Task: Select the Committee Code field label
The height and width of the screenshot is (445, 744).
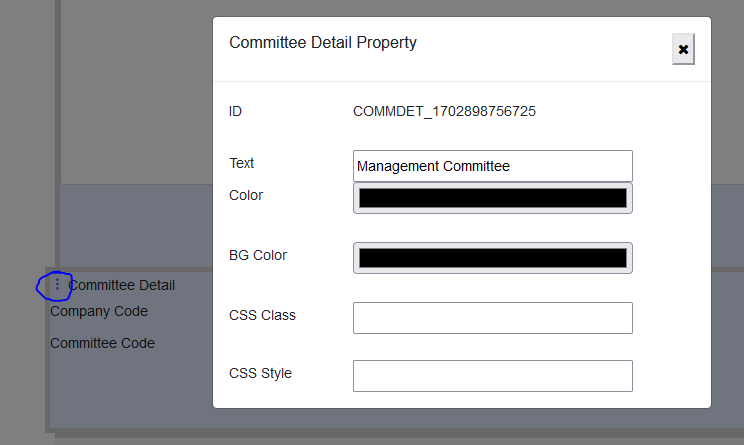Action: (x=103, y=343)
